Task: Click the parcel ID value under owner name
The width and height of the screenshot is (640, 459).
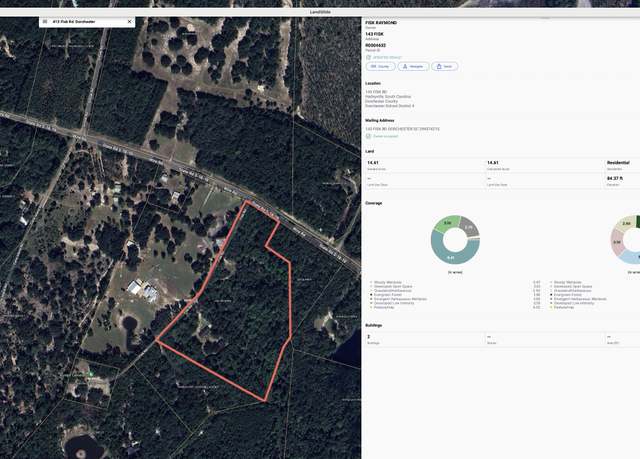Action: tap(376, 45)
